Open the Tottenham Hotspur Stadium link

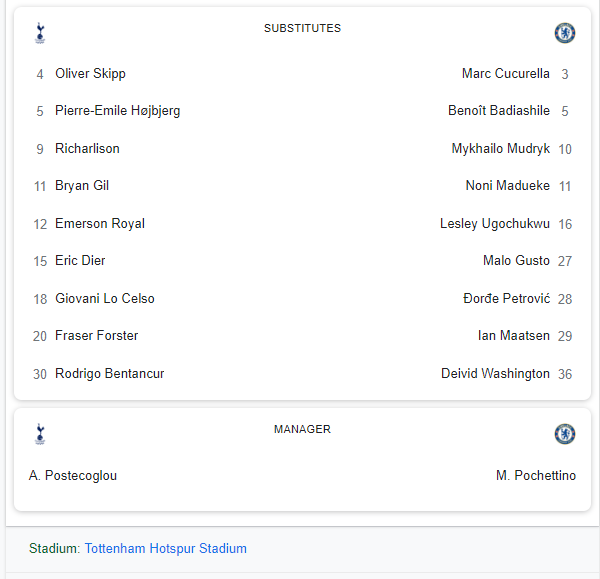pyautogui.click(x=165, y=548)
